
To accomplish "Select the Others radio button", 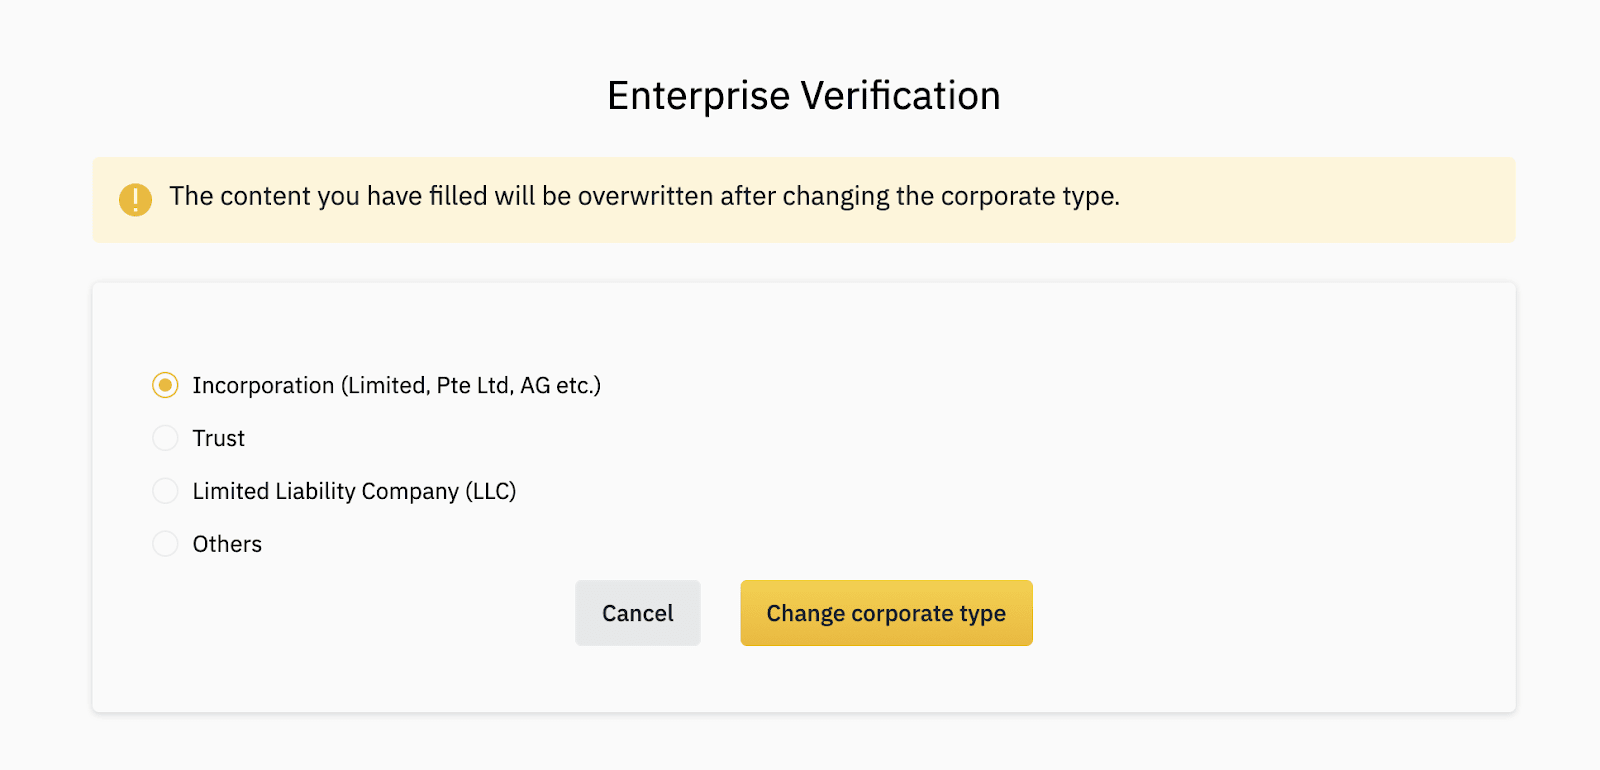I will 165,544.
